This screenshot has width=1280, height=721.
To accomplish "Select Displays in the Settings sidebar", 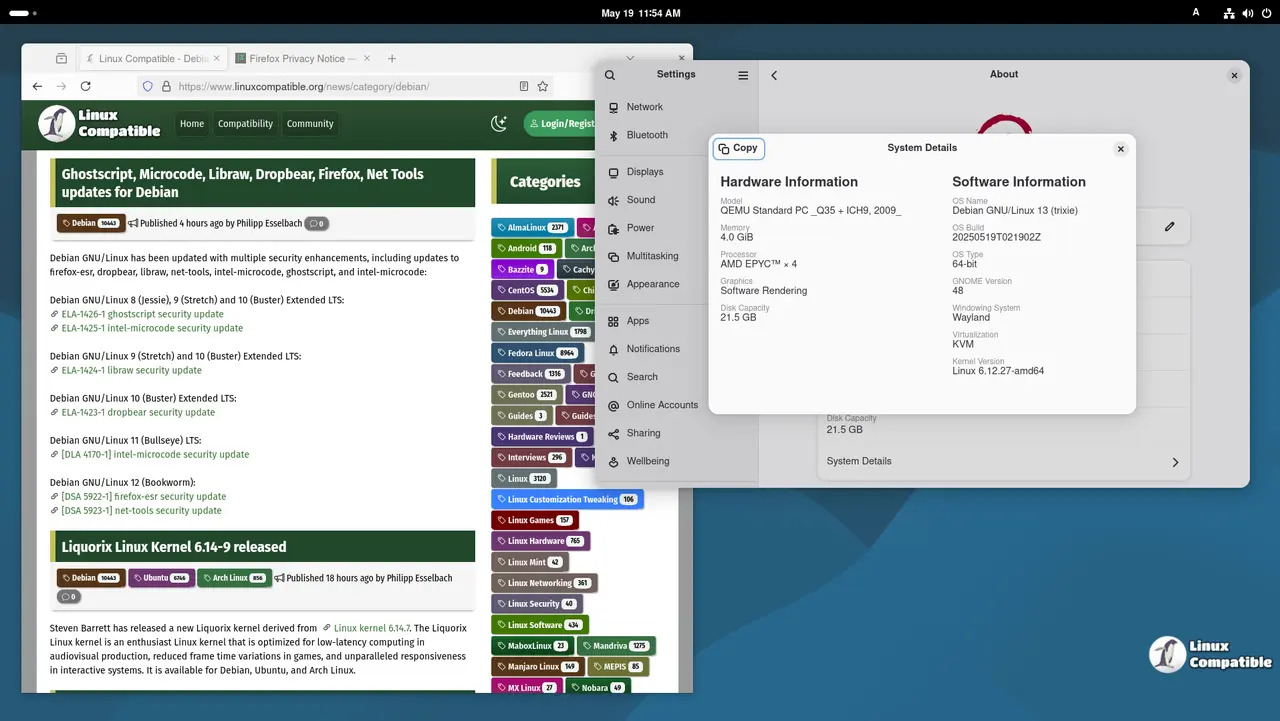I will 645,171.
